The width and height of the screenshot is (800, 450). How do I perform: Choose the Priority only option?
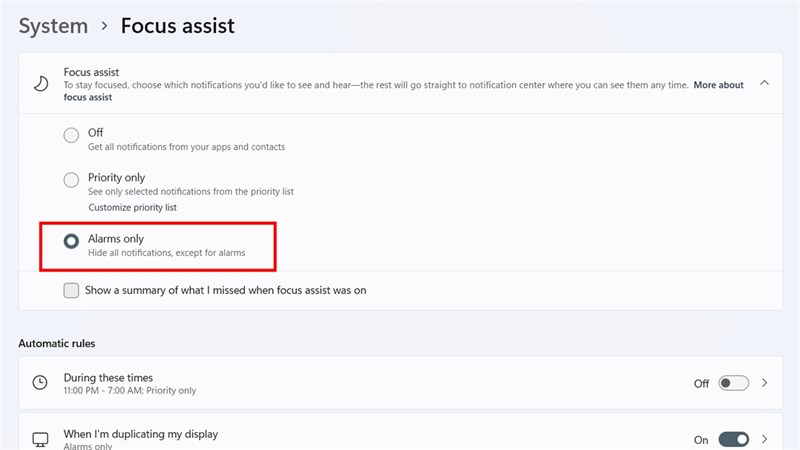[x=71, y=181]
